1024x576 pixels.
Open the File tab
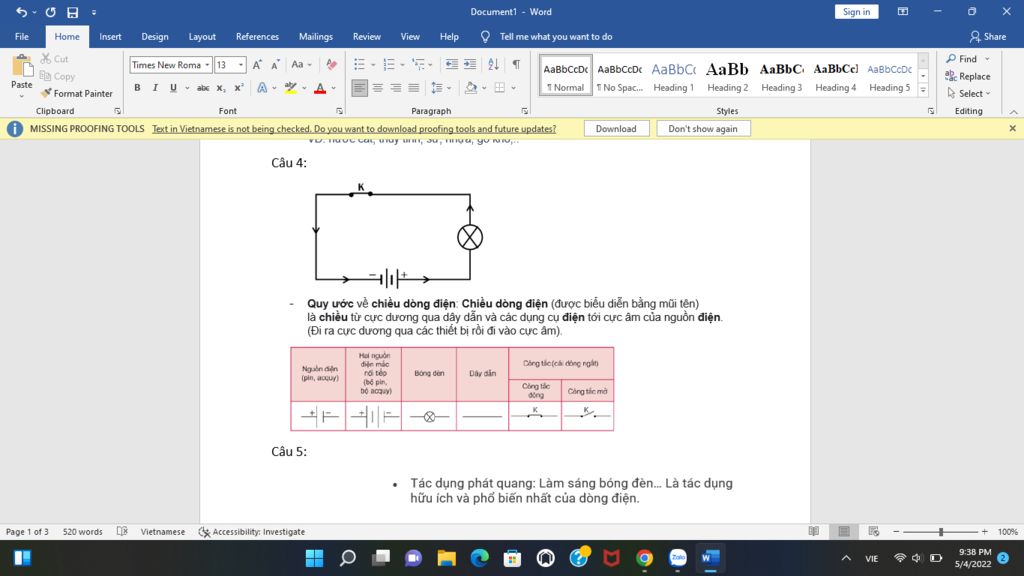coord(22,37)
